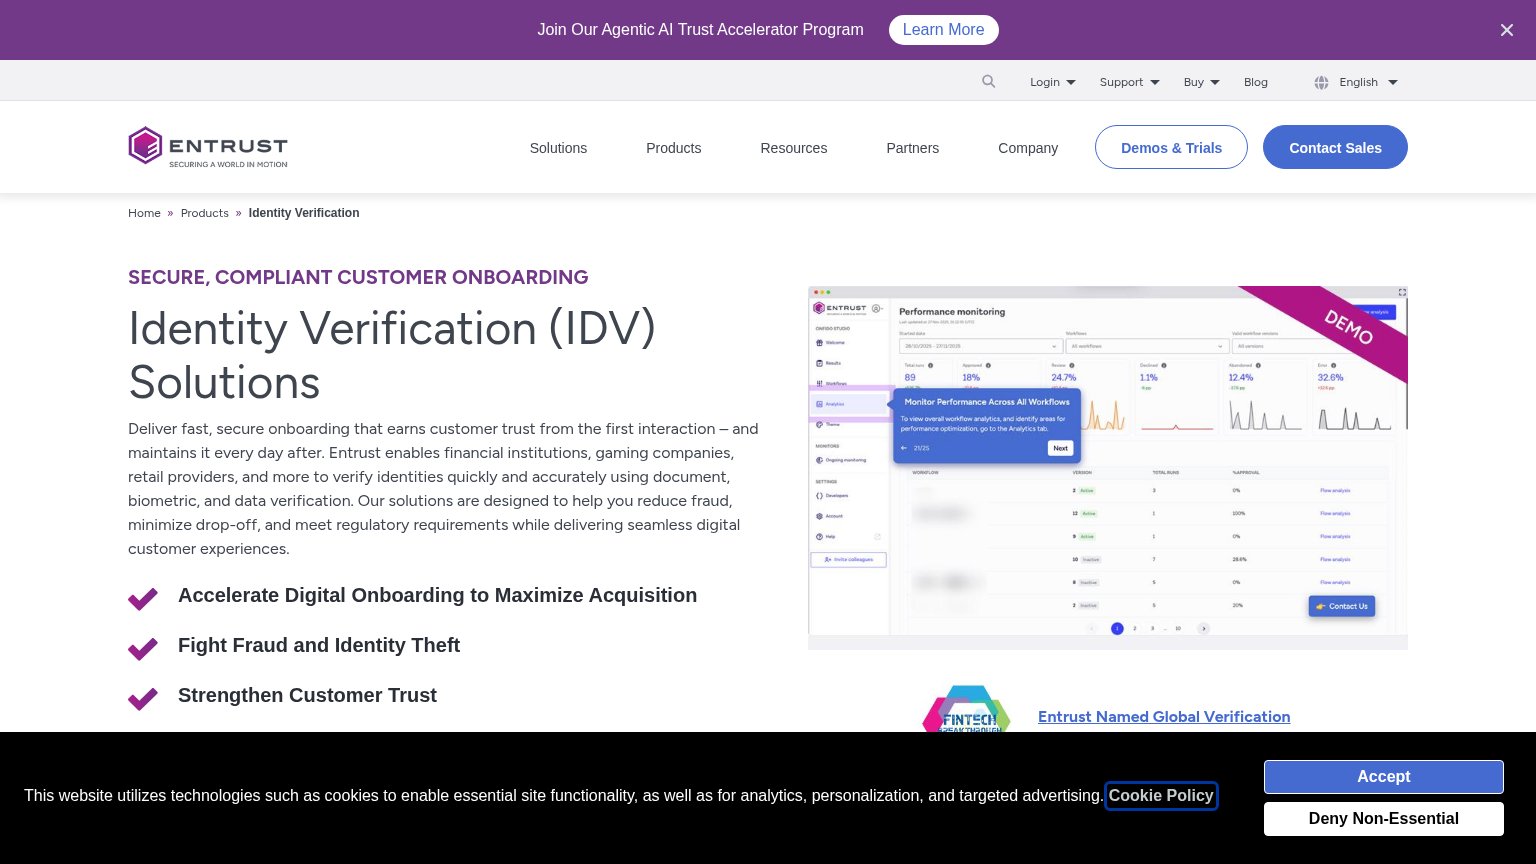Open the Buy dropdown menu
The image size is (1536, 864).
click(1202, 82)
